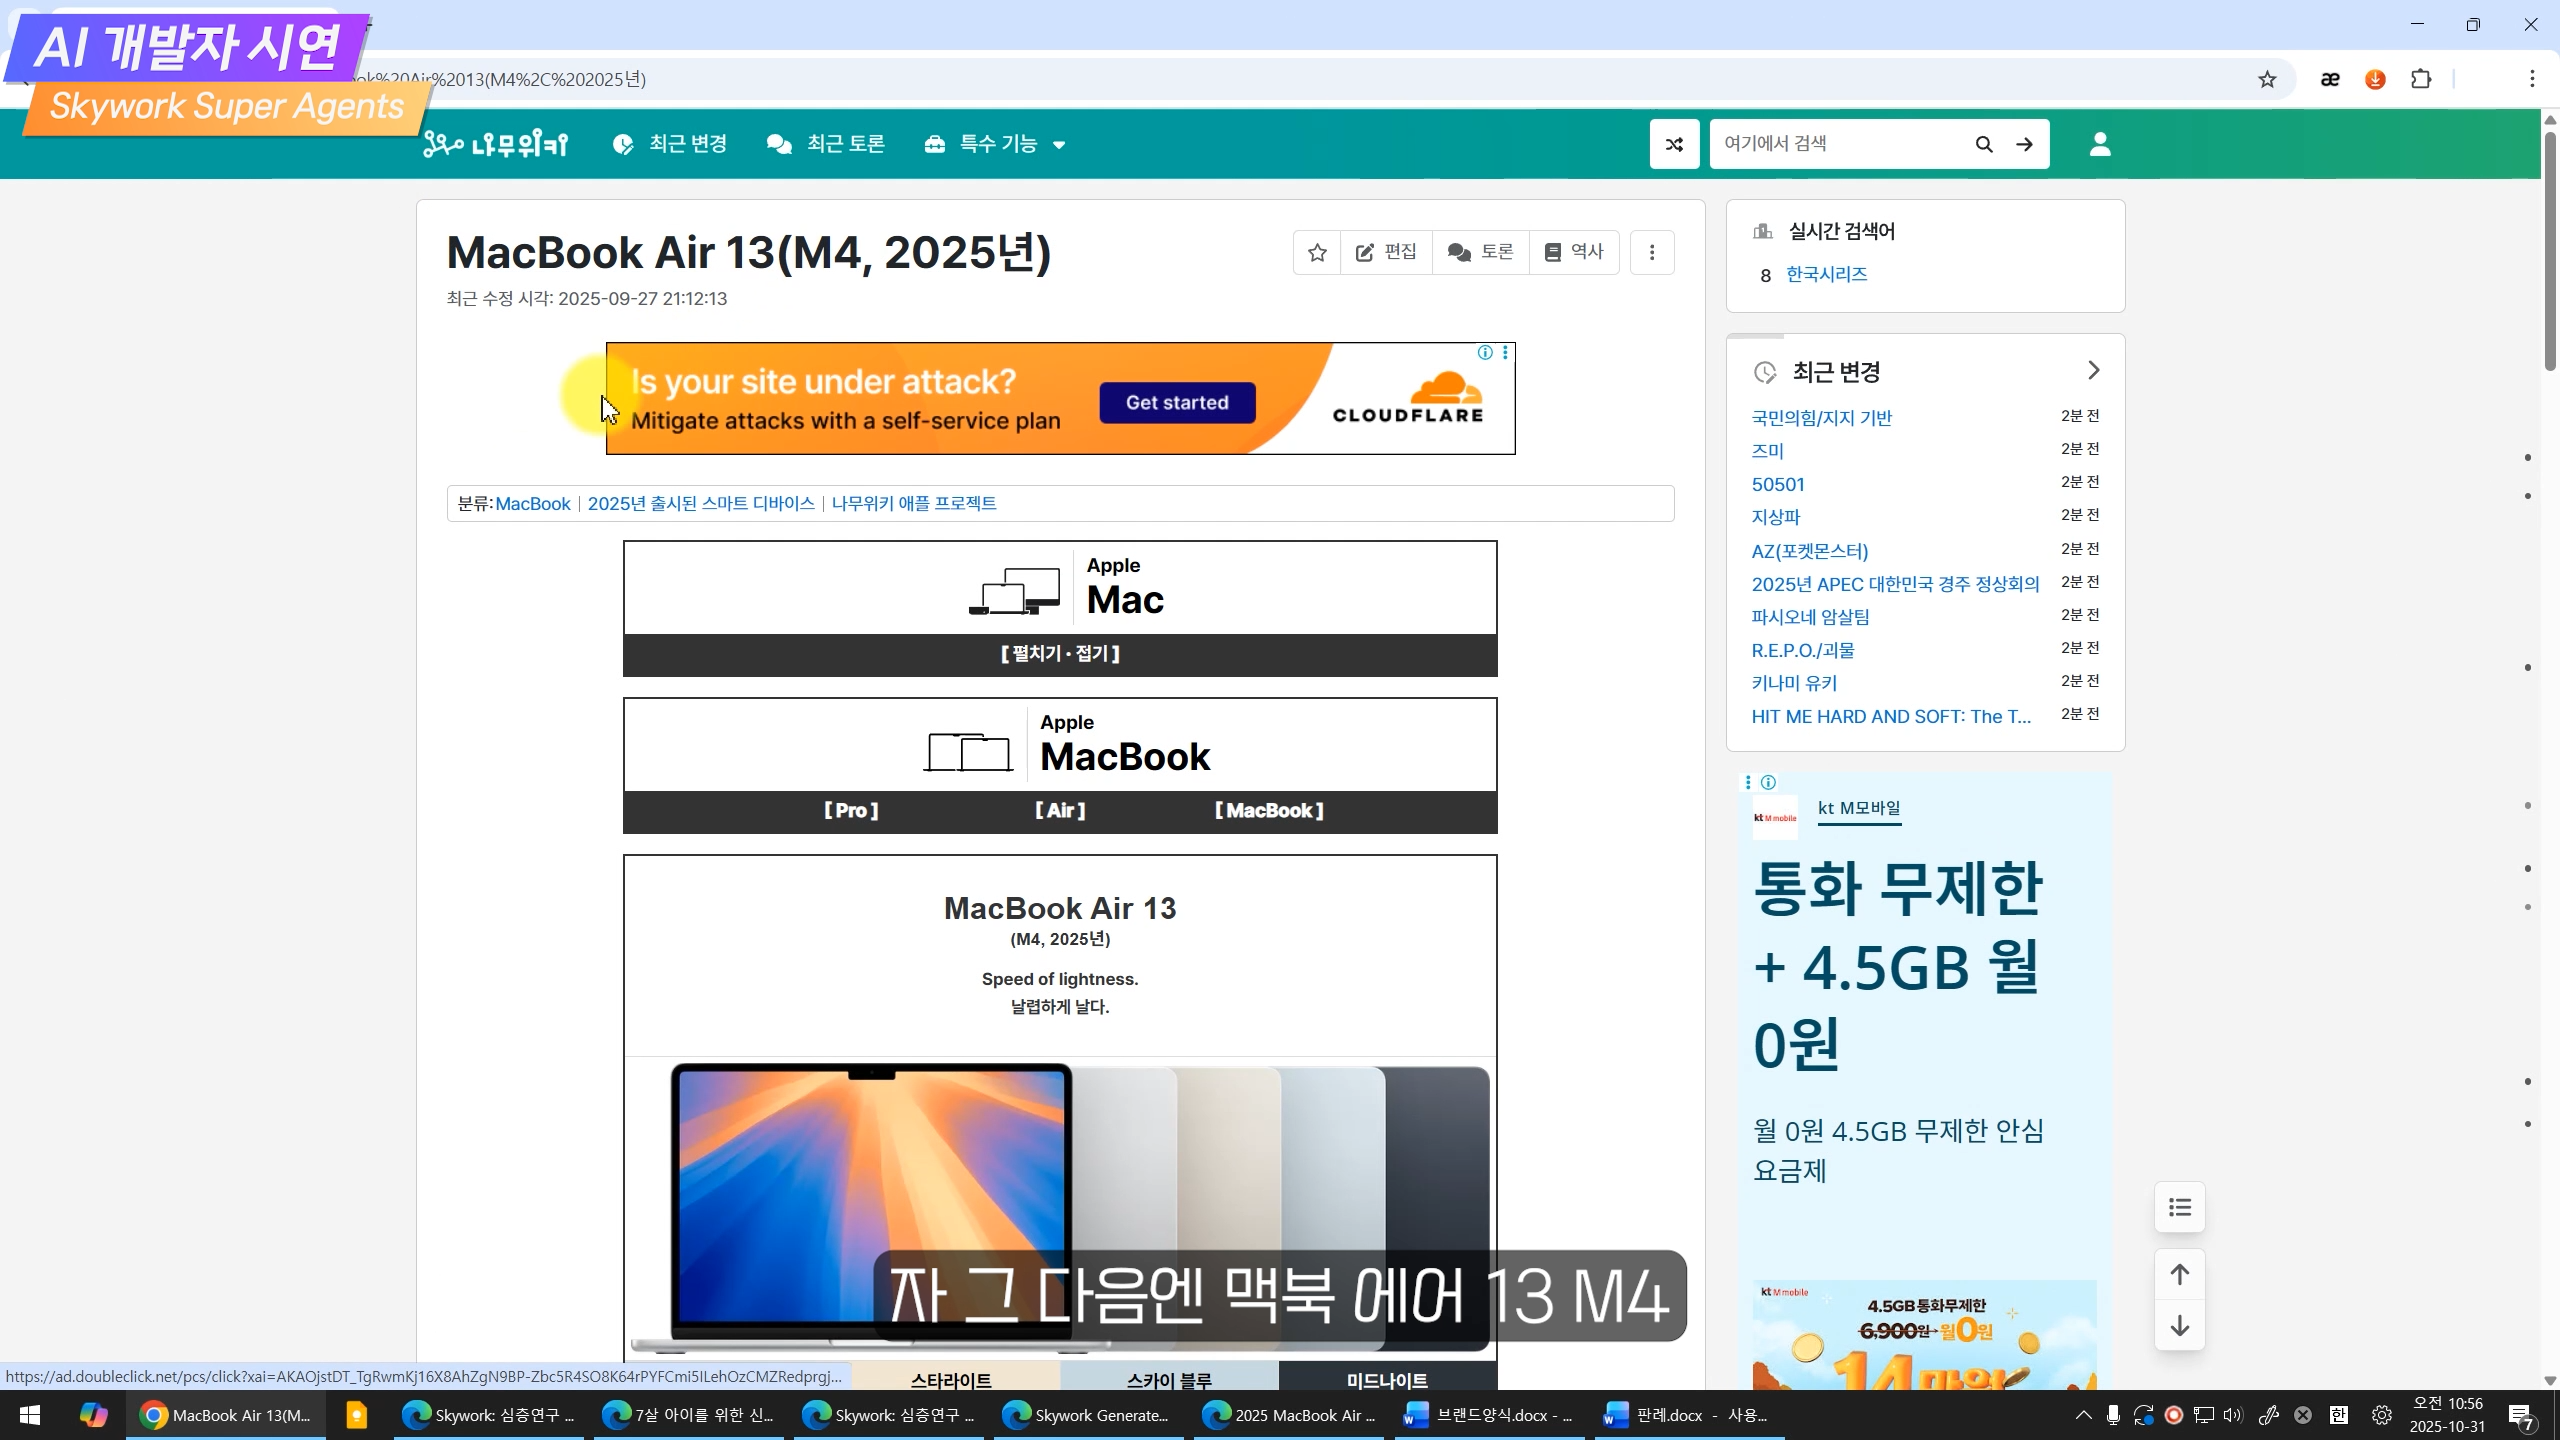Click the Namuwiki logo
This screenshot has width=2560, height=1440.
495,144
